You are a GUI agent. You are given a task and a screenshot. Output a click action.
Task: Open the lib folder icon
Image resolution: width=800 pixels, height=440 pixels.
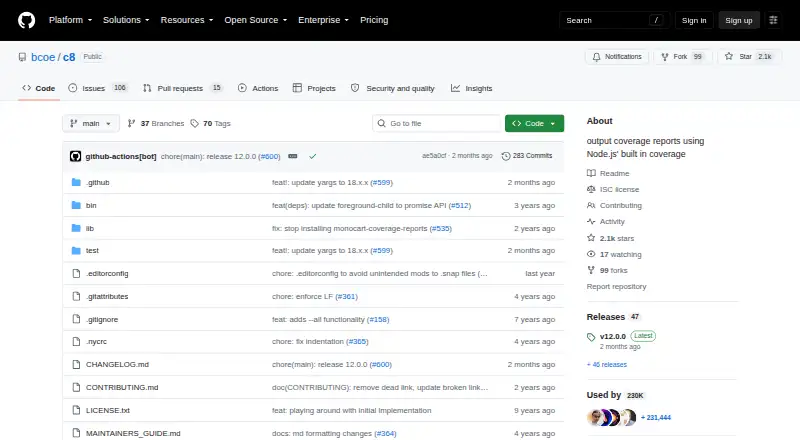[76, 228]
